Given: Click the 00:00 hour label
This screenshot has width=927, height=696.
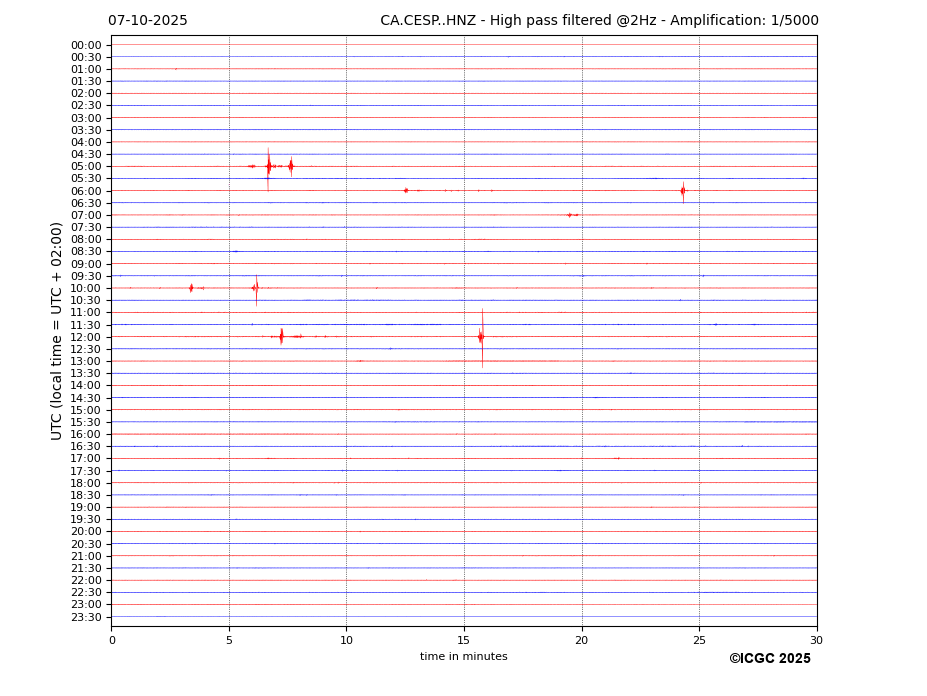Looking at the screenshot, I should [x=86, y=45].
